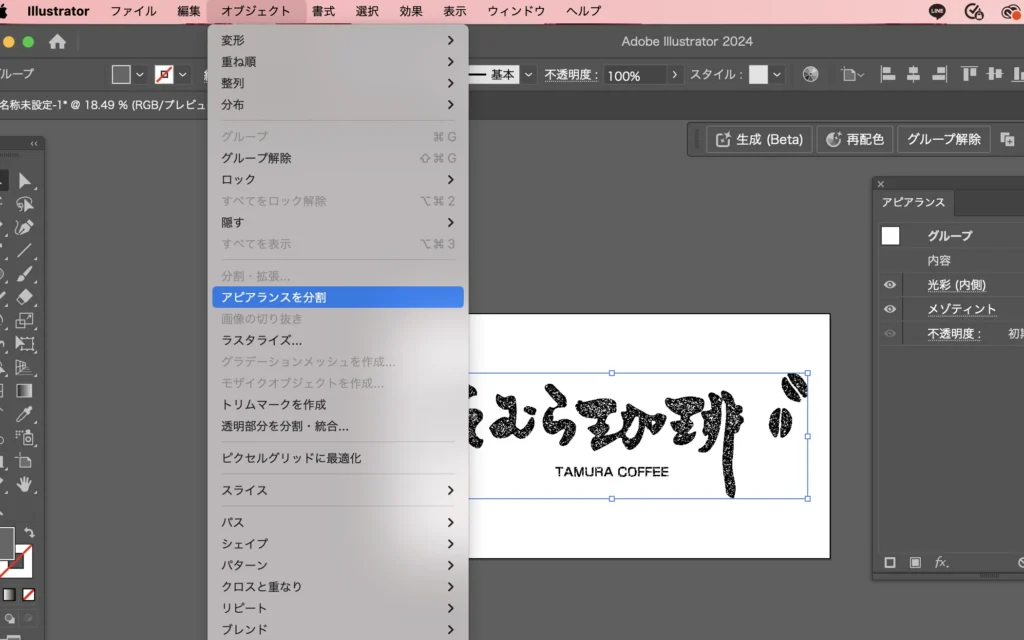Viewport: 1024px width, 640px height.
Task: Click the 再配色 button
Action: tap(855, 139)
